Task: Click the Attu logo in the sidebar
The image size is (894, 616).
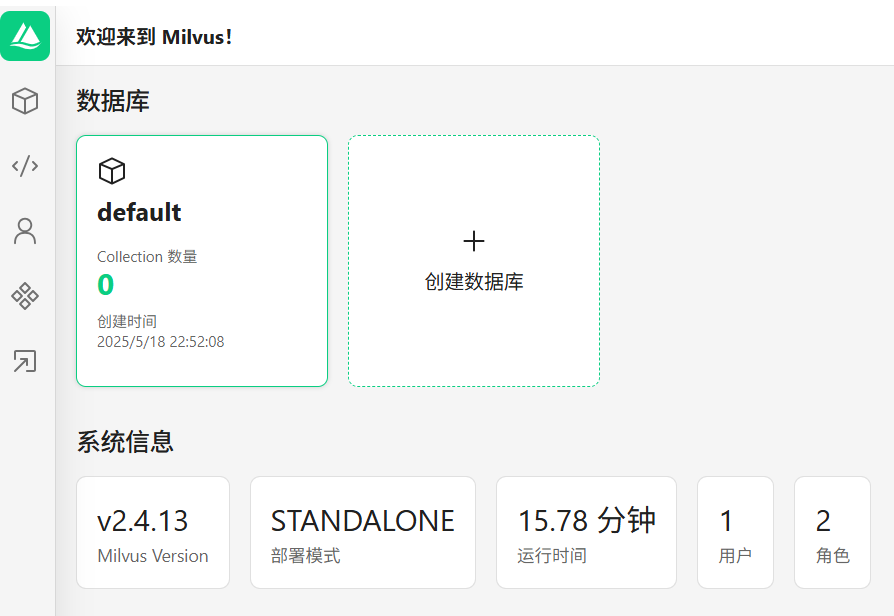Action: (25, 36)
